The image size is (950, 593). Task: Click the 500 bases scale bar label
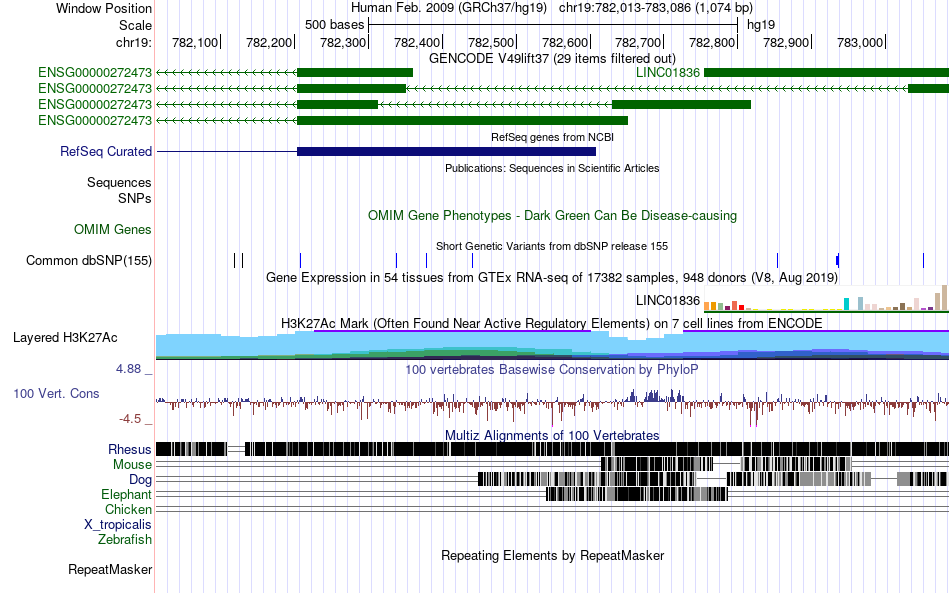334,25
